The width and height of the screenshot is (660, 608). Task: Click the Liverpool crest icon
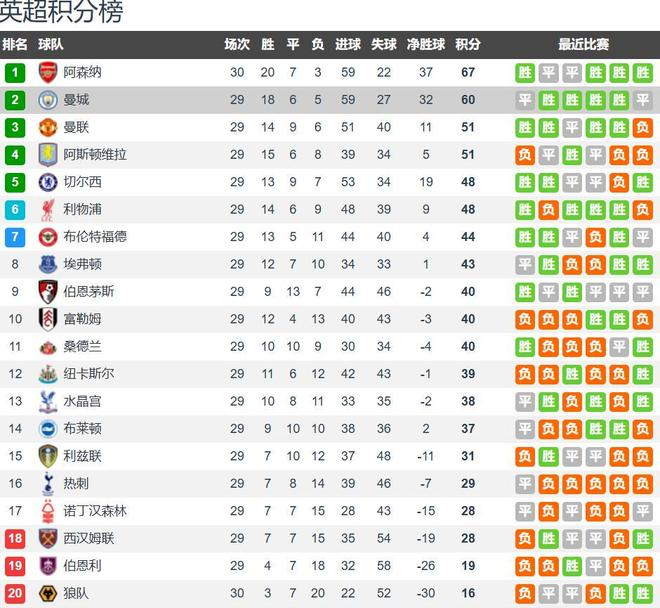[x=47, y=209]
